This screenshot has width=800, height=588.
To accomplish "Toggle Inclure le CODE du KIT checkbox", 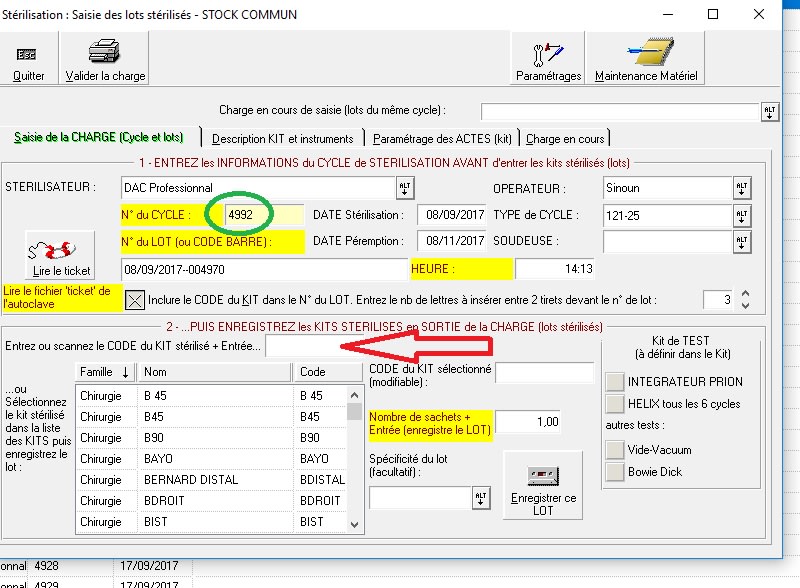I will 135,300.
